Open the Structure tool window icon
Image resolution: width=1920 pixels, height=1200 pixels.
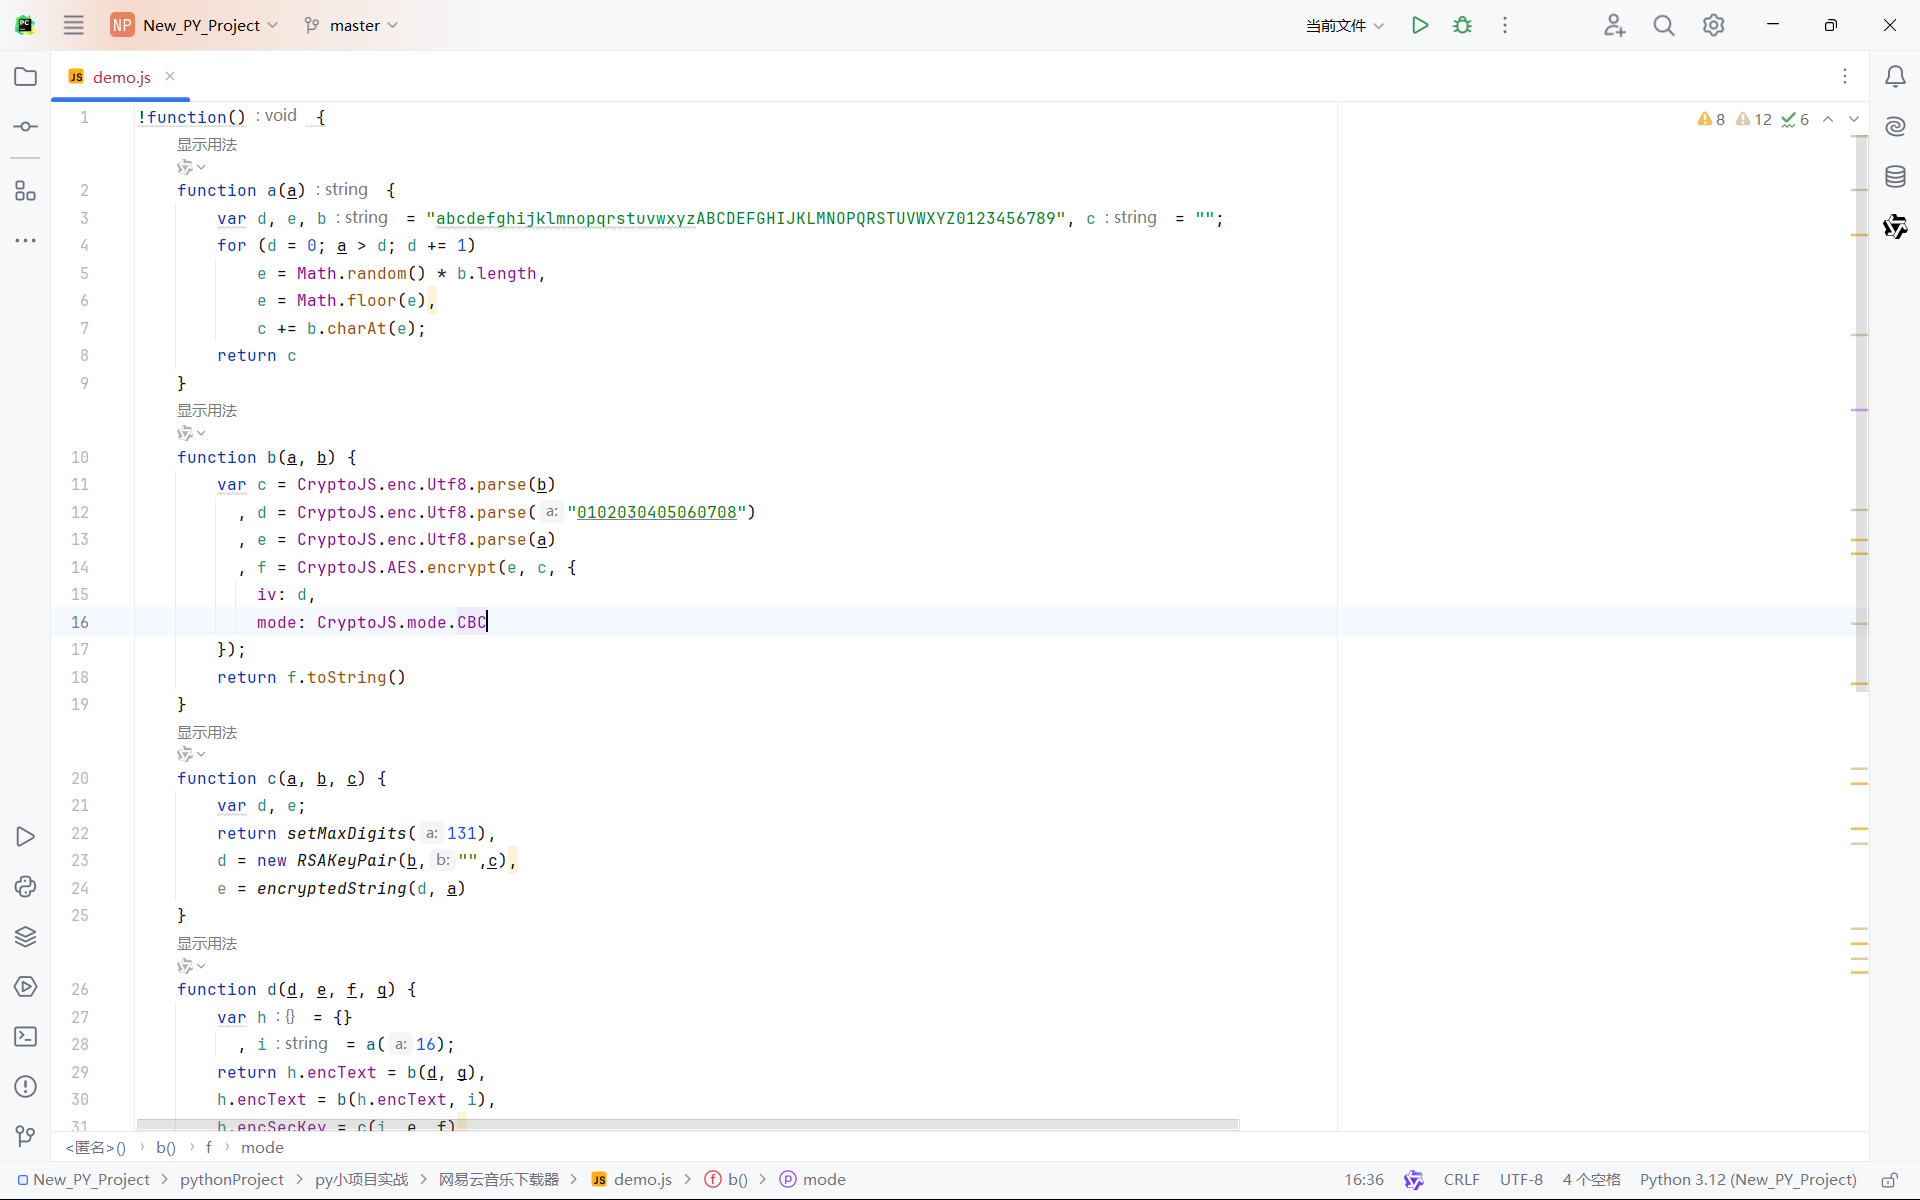click(26, 190)
